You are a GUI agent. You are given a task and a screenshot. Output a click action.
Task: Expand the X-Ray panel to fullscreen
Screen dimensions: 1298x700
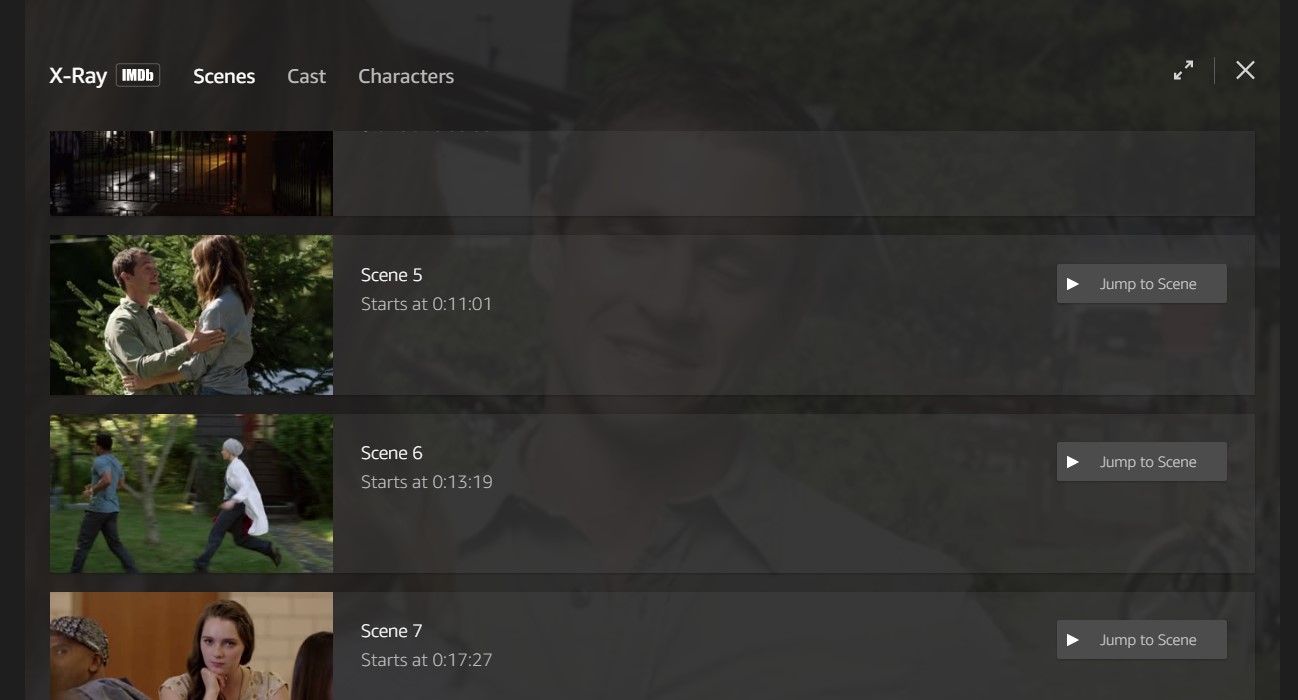[x=1183, y=71]
